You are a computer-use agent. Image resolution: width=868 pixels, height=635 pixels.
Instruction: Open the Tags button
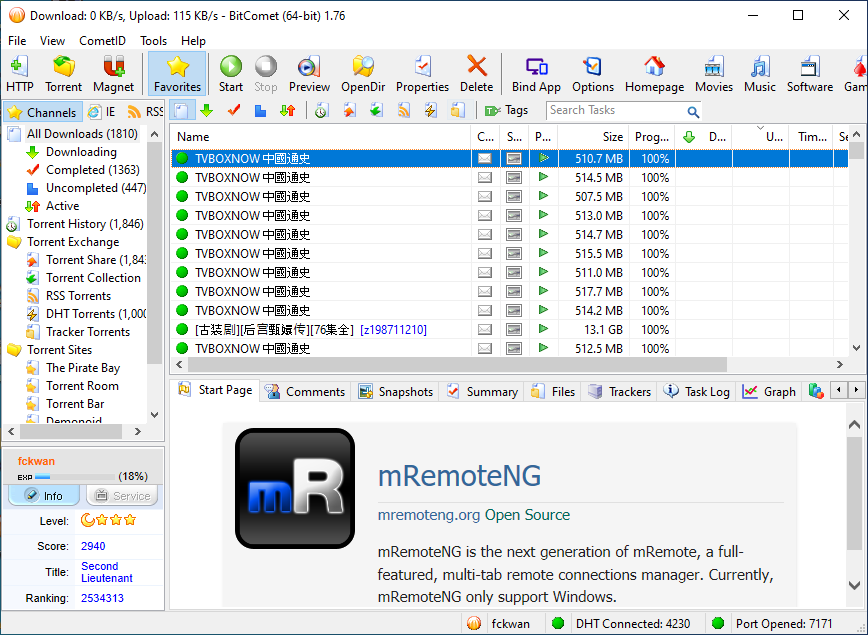click(x=507, y=111)
